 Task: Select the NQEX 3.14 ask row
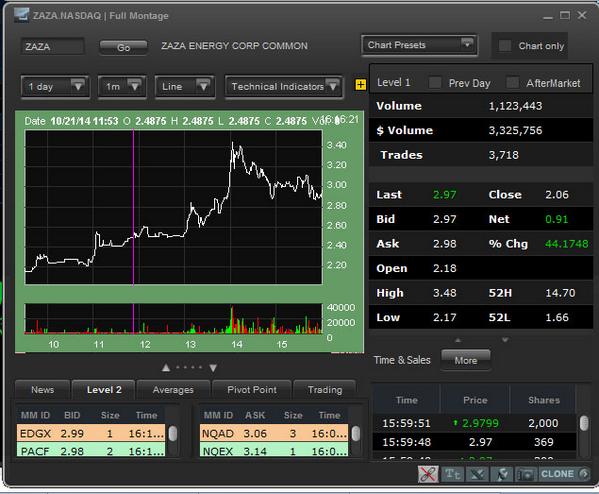click(x=274, y=450)
